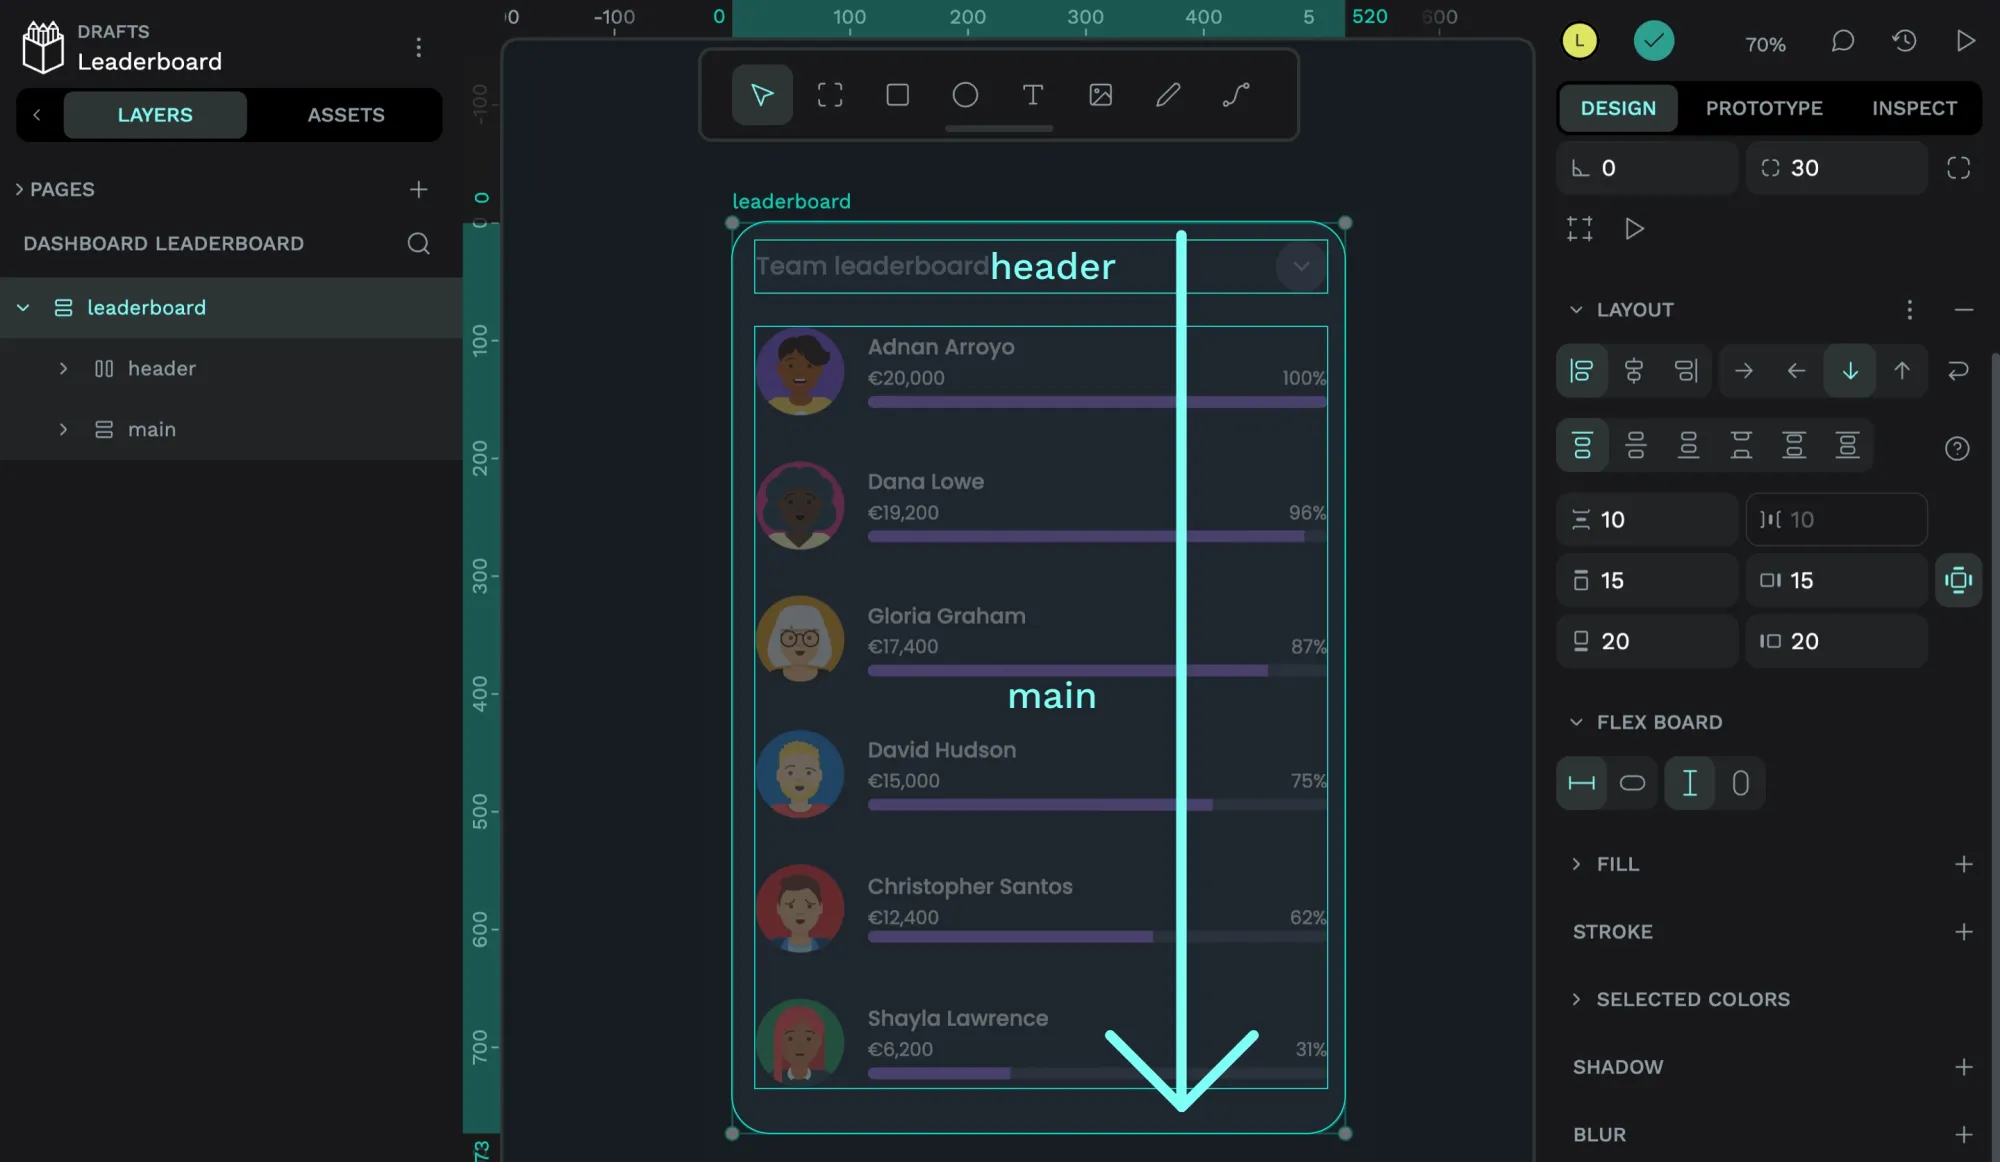Switch to the INSPECT tab
The height and width of the screenshot is (1162, 2000).
(1914, 107)
